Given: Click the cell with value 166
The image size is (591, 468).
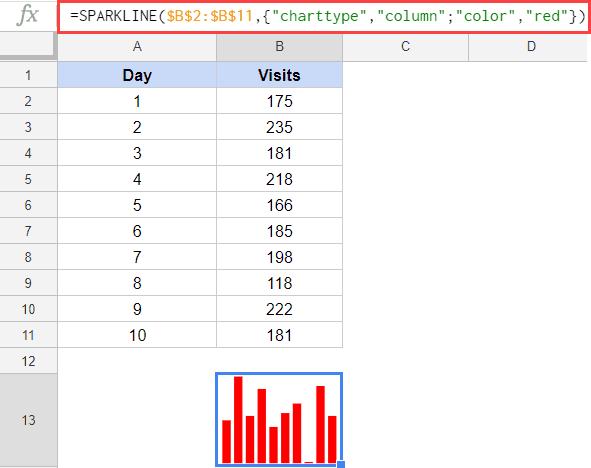Looking at the screenshot, I should coord(279,205).
